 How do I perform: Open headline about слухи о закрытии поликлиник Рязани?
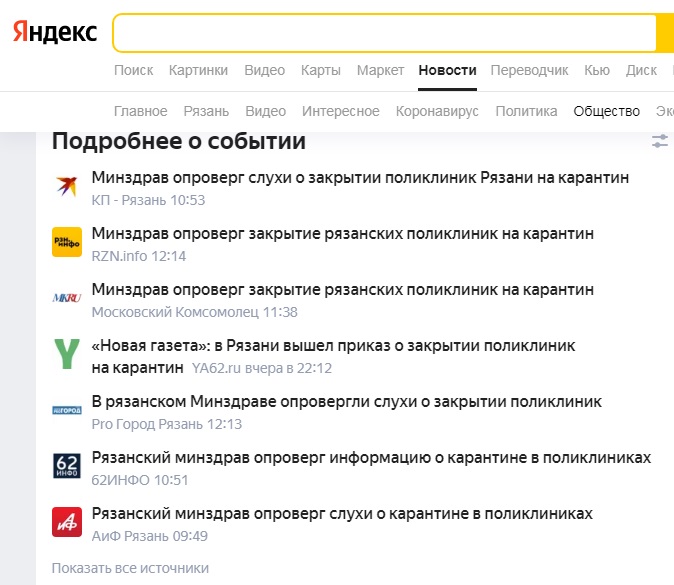click(x=360, y=178)
